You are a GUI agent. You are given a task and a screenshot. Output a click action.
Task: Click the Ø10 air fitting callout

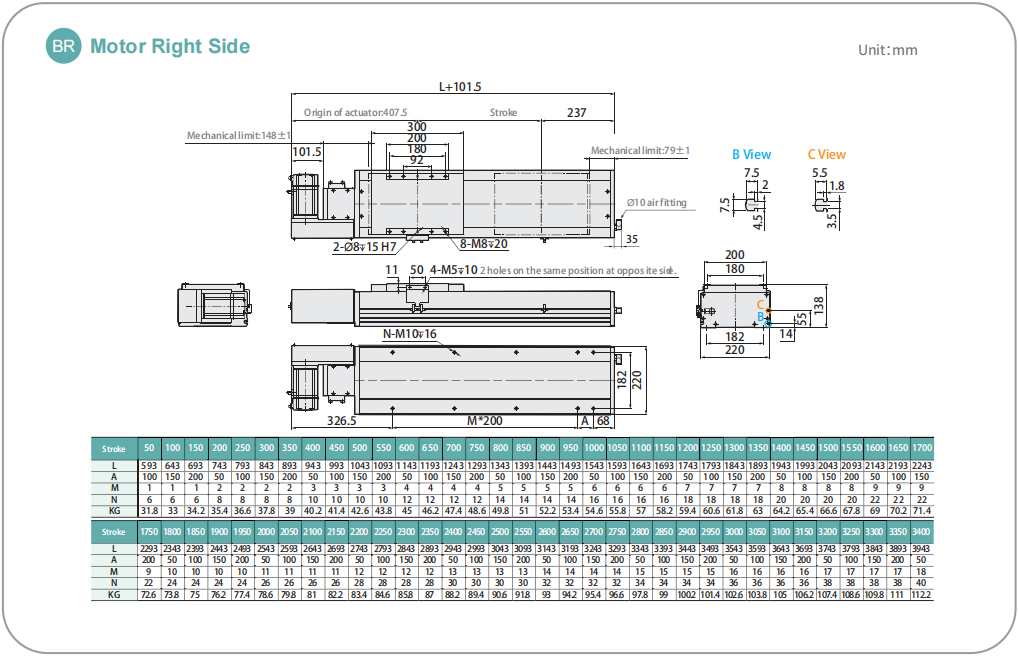(657, 203)
